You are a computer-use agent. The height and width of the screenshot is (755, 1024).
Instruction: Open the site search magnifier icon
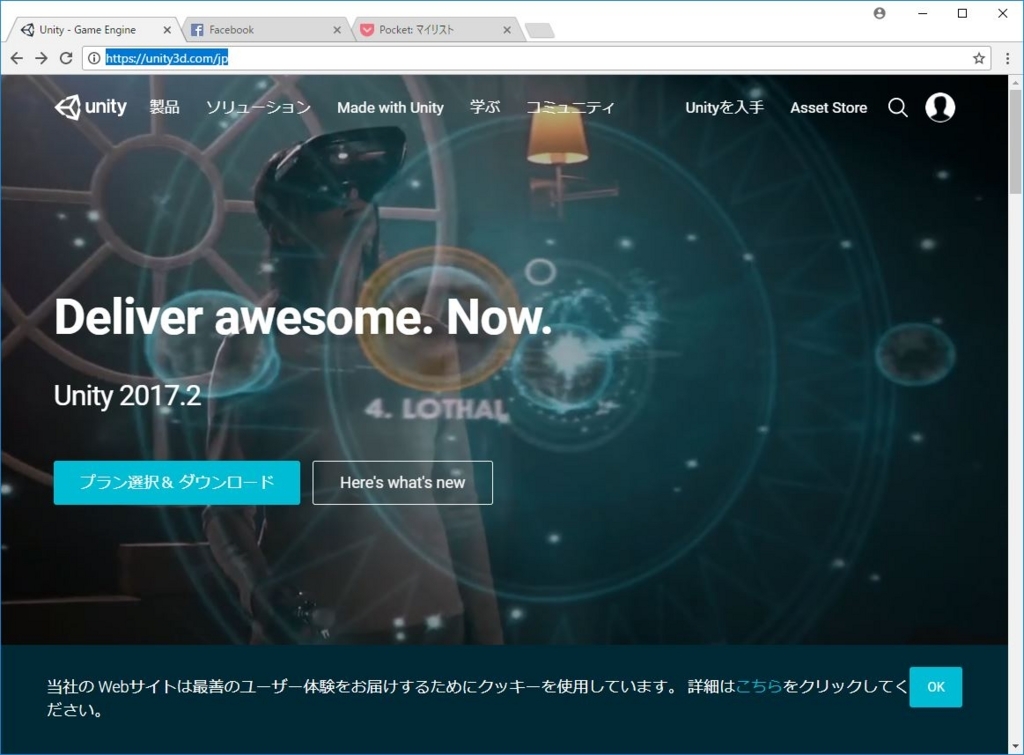[897, 107]
